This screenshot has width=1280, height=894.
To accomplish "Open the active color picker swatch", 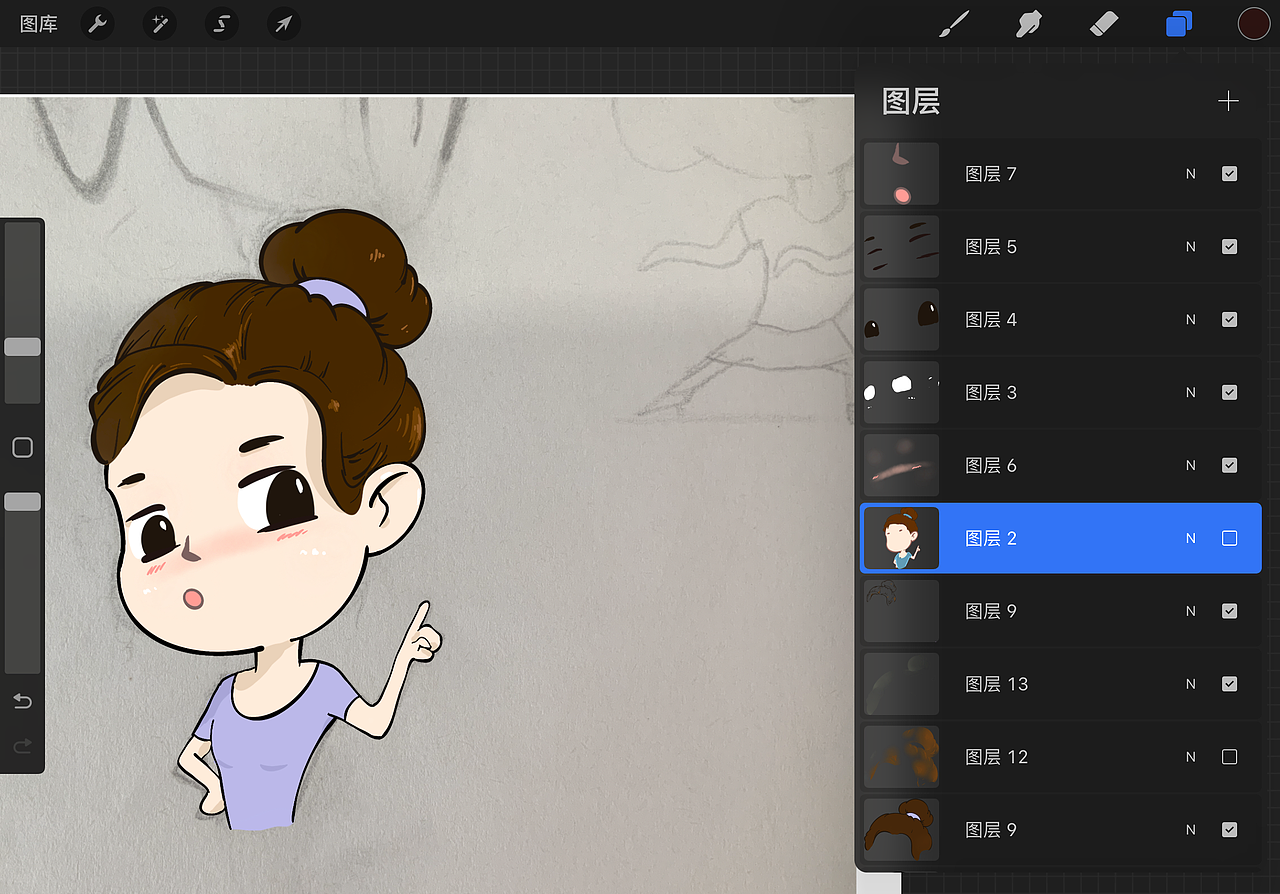I will (x=1254, y=24).
